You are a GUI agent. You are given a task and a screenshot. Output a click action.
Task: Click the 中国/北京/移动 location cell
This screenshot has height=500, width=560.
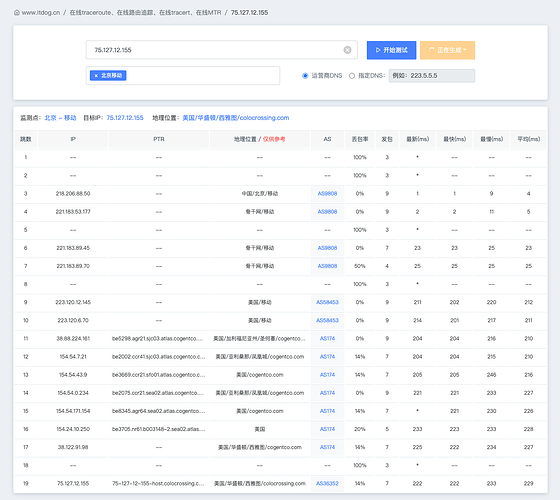(260, 194)
